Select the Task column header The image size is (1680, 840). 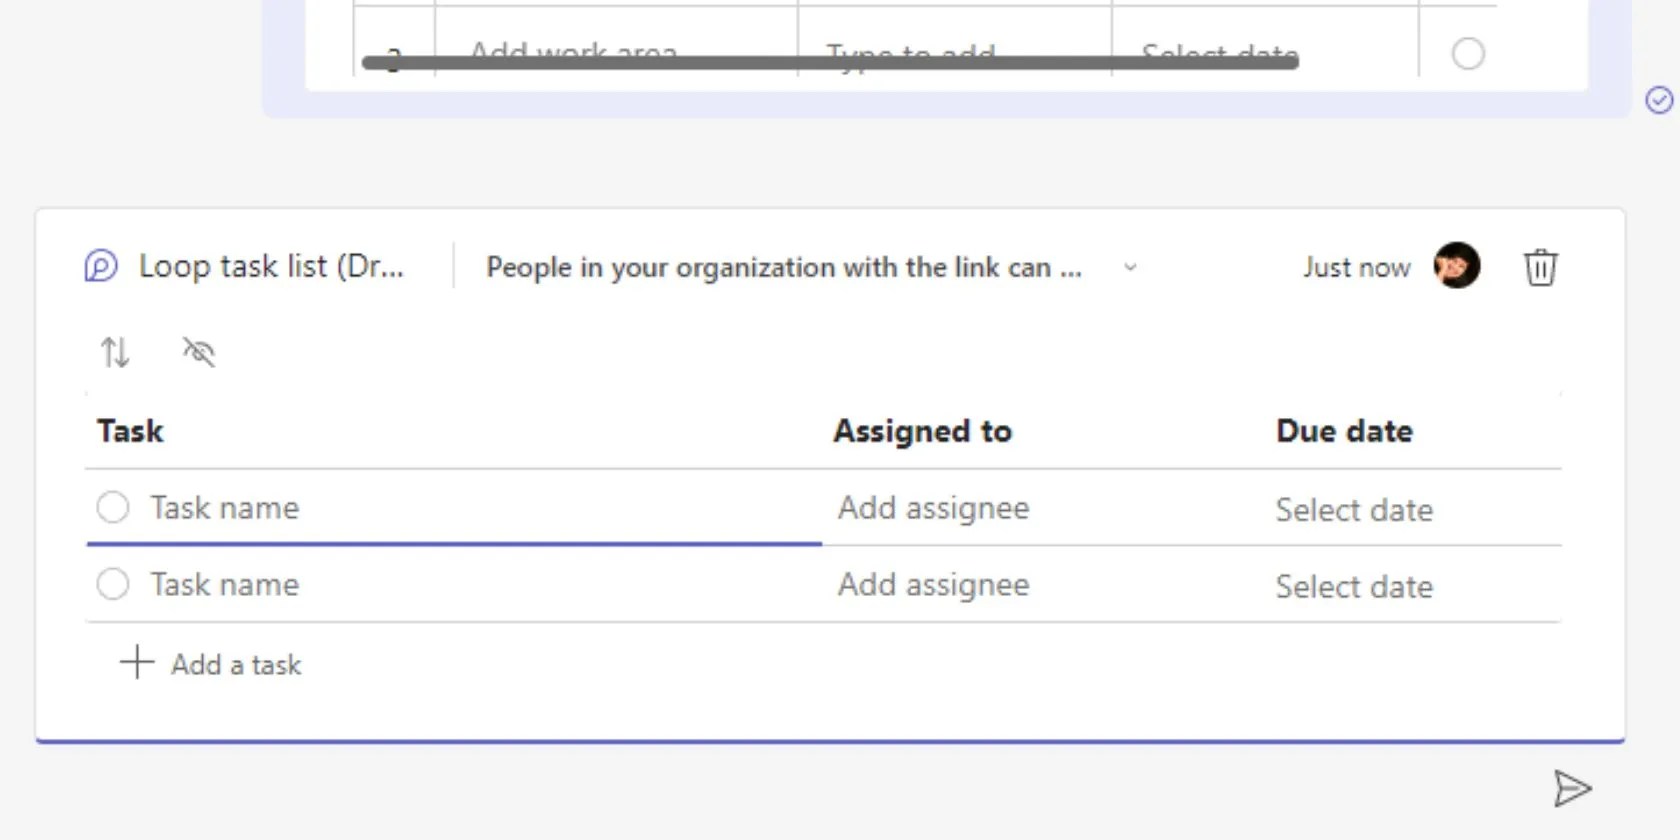(129, 430)
